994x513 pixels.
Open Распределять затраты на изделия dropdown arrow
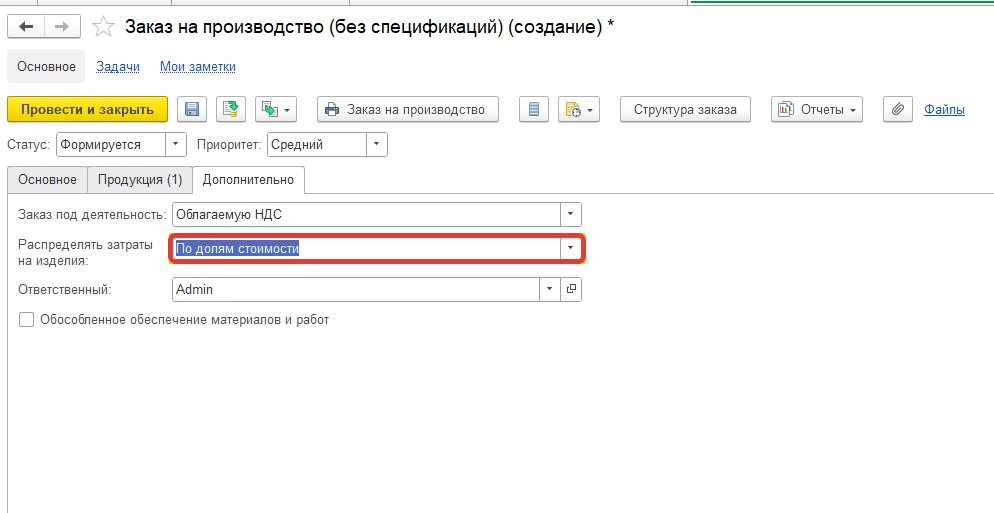(571, 249)
